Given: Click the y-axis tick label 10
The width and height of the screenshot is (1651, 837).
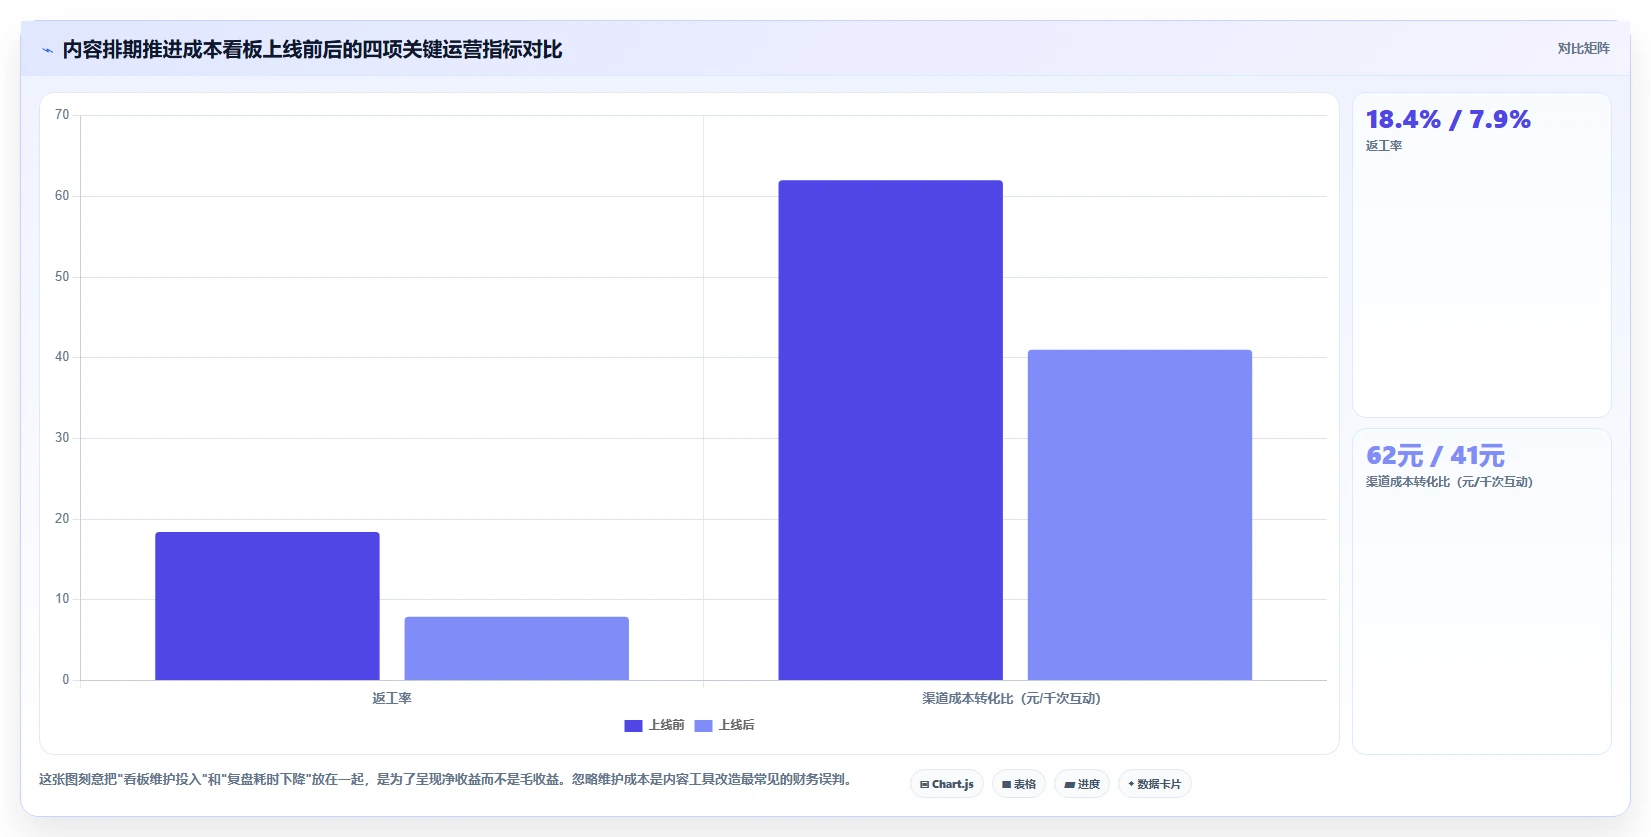Looking at the screenshot, I should click(62, 599).
